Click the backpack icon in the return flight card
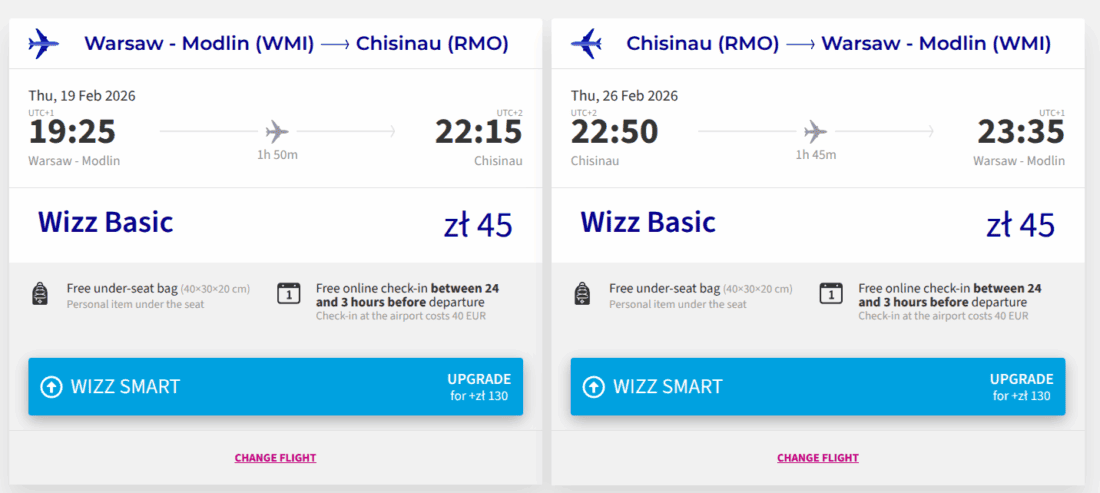Image resolution: width=1100 pixels, height=493 pixels. click(583, 294)
